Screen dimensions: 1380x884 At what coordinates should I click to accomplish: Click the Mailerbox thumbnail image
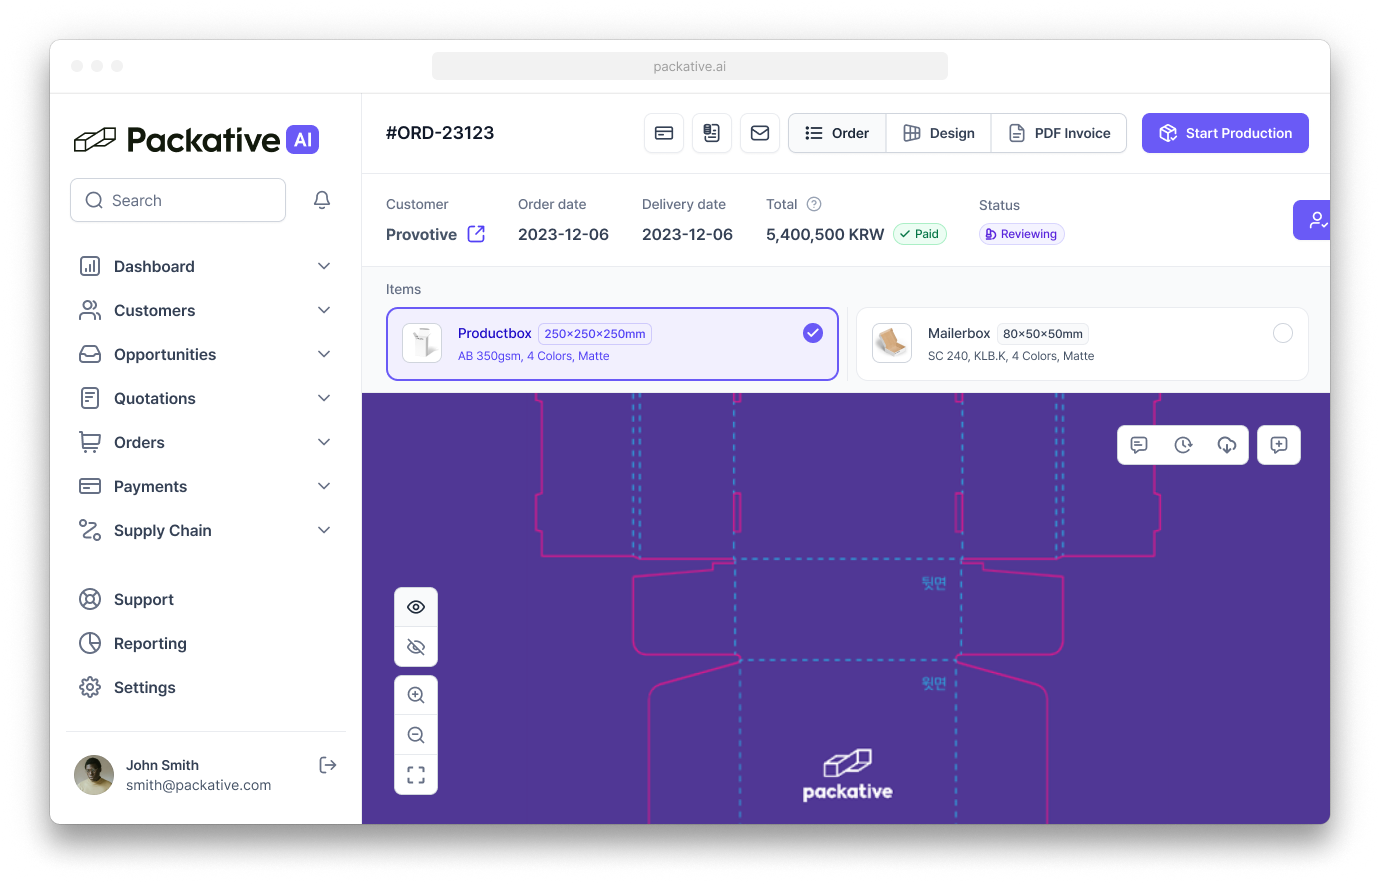point(892,343)
